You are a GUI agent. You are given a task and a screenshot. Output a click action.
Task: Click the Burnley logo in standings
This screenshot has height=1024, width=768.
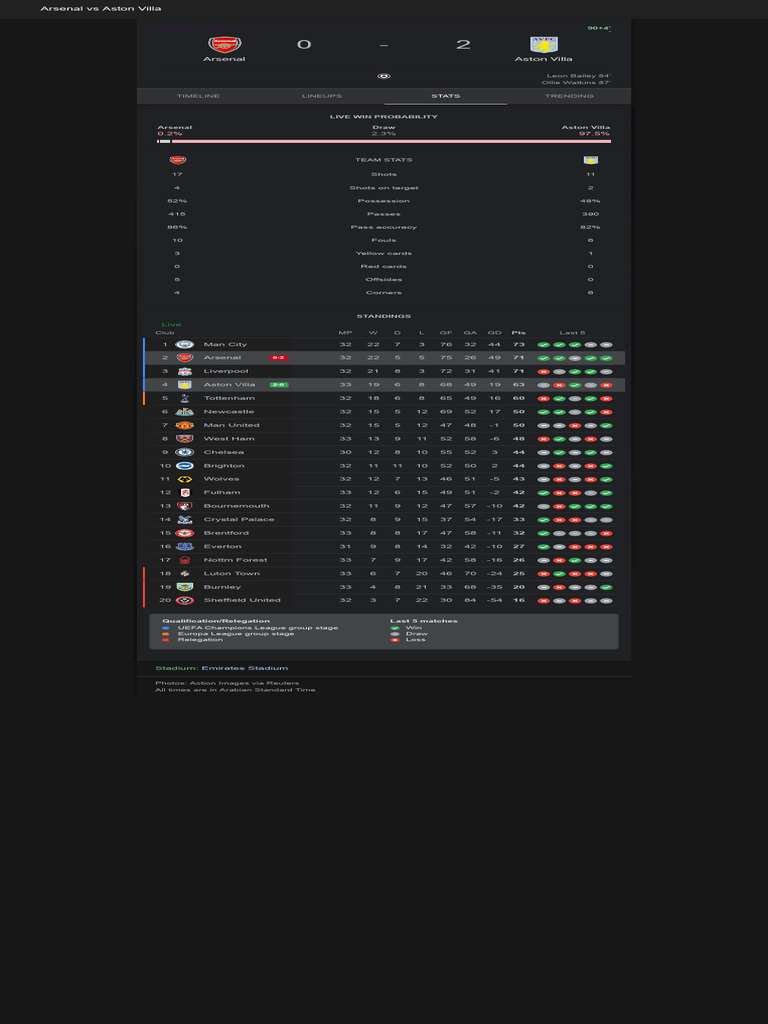tap(185, 587)
